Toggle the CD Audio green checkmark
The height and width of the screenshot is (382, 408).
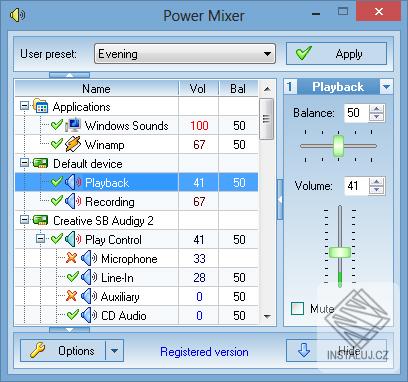(x=73, y=315)
